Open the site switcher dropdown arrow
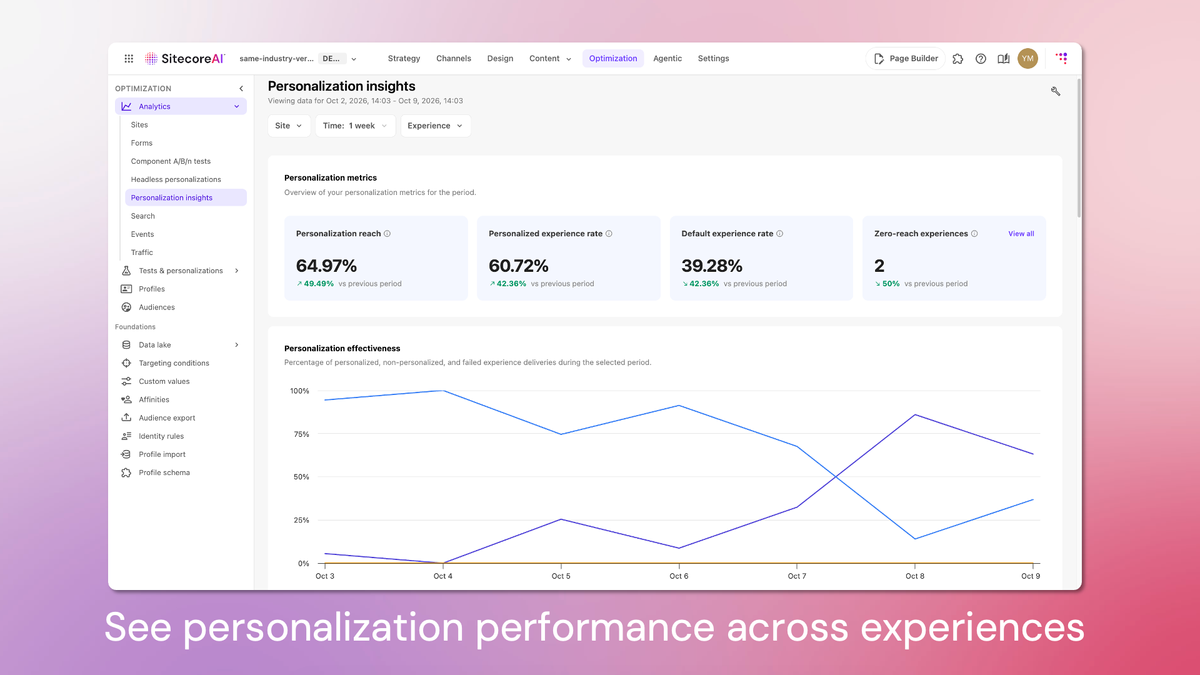 click(x=354, y=59)
